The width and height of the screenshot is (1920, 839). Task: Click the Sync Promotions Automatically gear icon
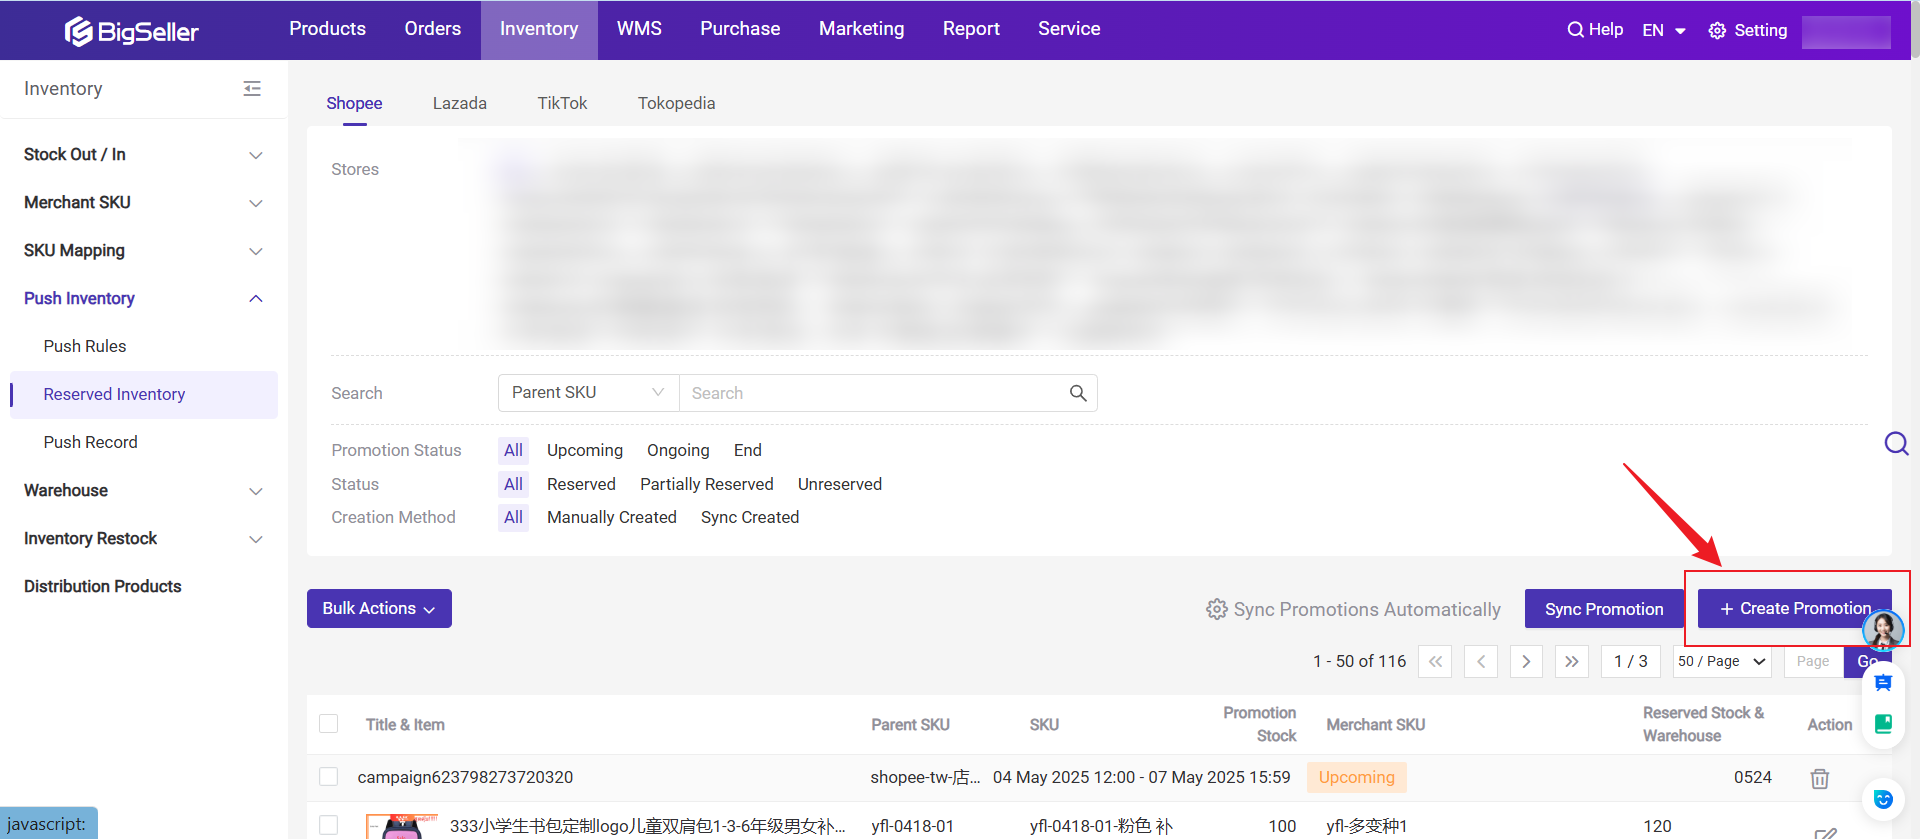(x=1216, y=609)
